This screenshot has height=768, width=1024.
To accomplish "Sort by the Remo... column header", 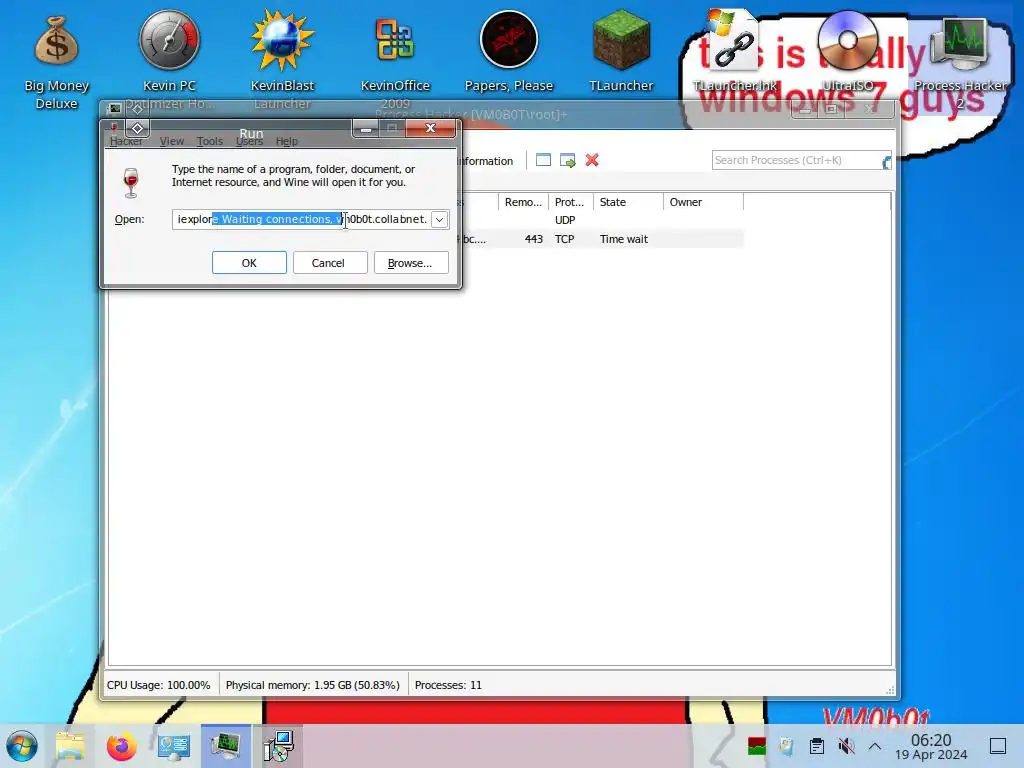I will pyautogui.click(x=523, y=202).
